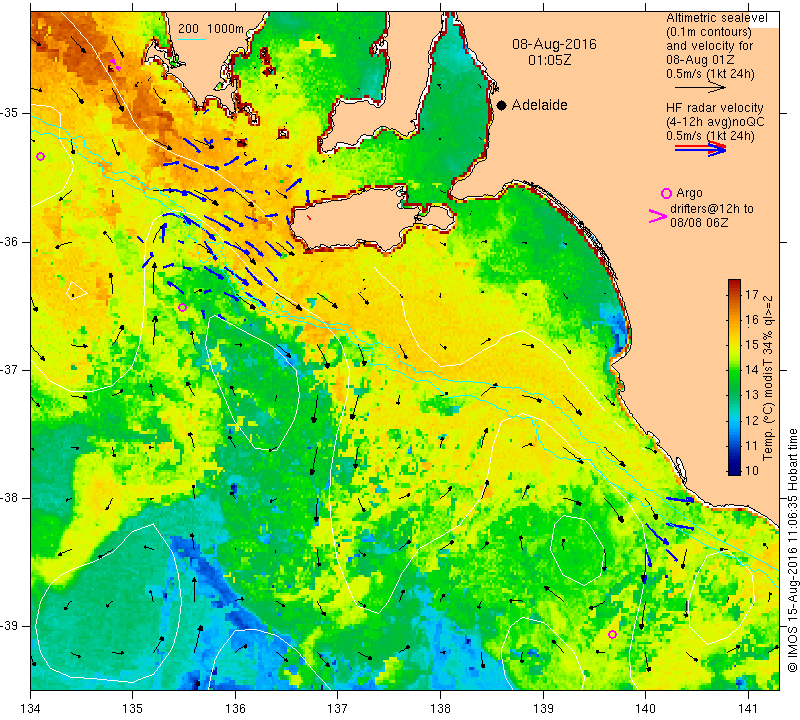
Task: Click the 135 longitude axis label
Action: 133,709
